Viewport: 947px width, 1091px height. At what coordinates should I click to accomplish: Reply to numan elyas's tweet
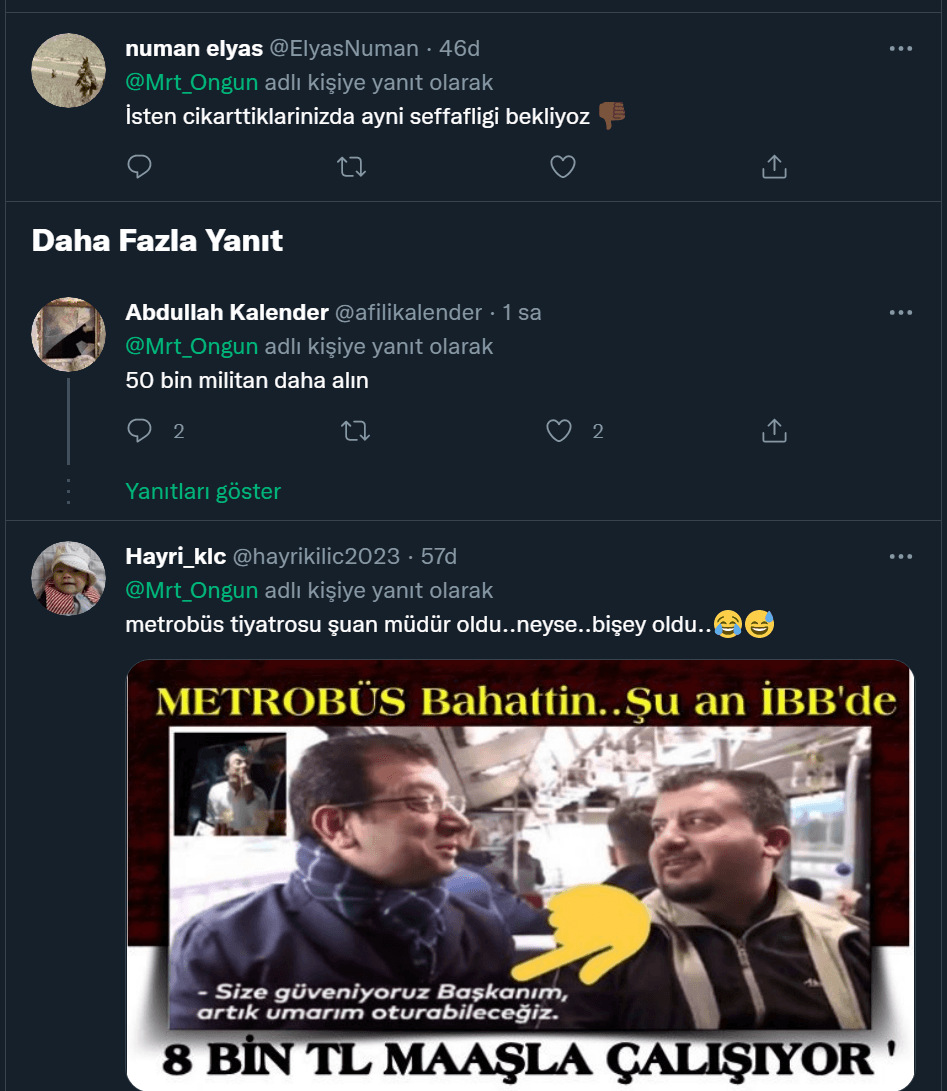(x=140, y=166)
